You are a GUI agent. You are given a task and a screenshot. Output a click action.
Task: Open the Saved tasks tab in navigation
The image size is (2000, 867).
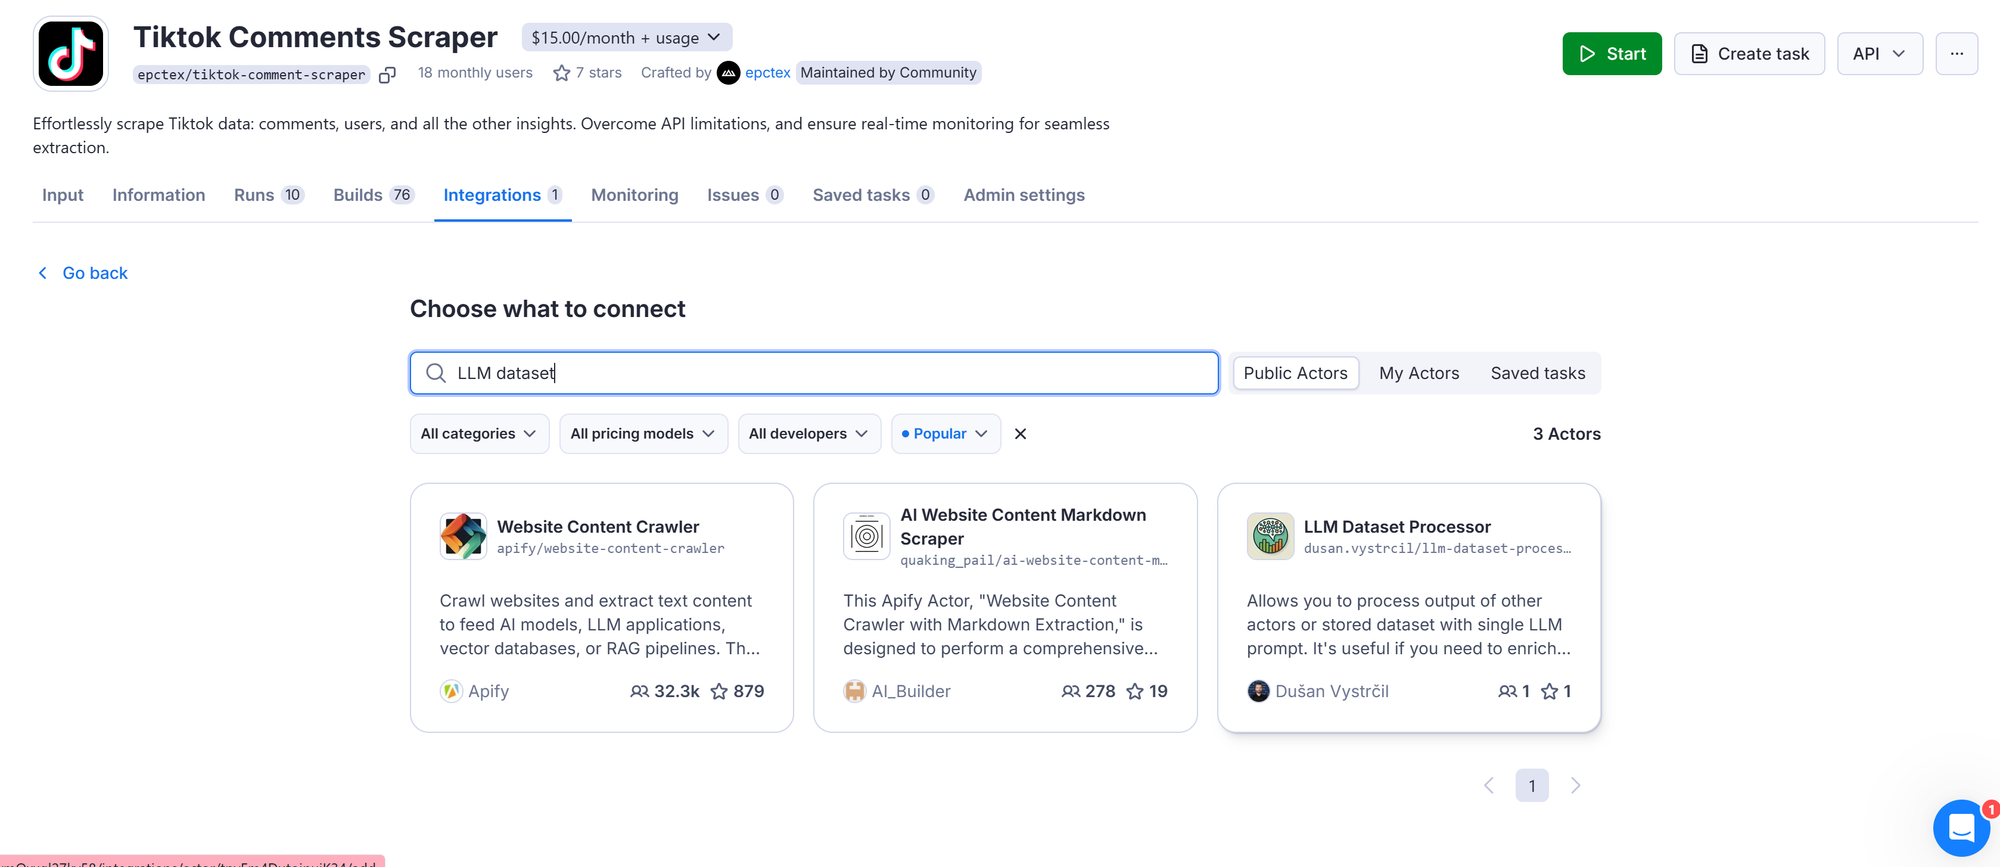(873, 195)
